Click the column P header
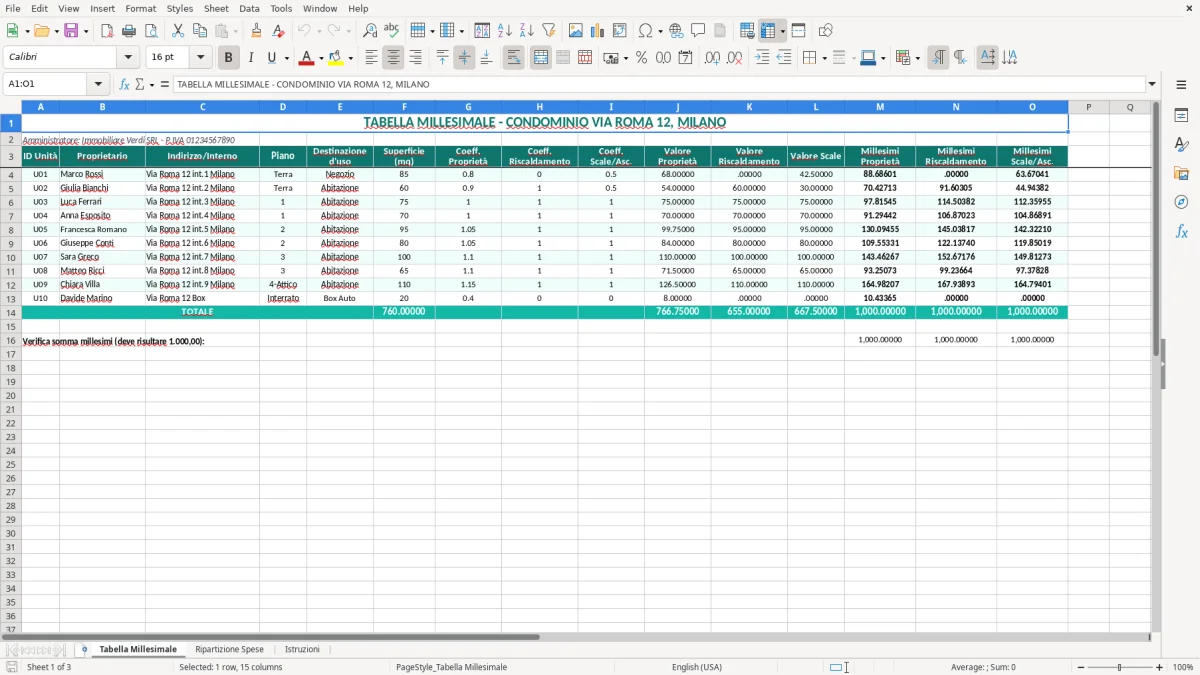Image resolution: width=1200 pixels, height=675 pixels. [1089, 106]
